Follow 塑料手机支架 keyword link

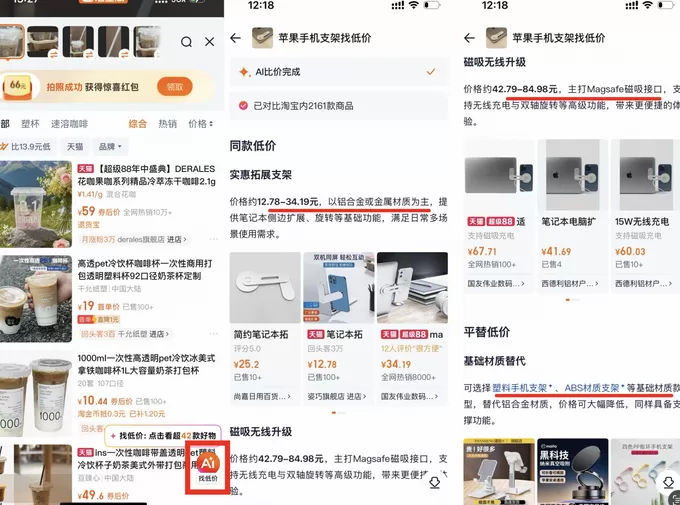(522, 387)
